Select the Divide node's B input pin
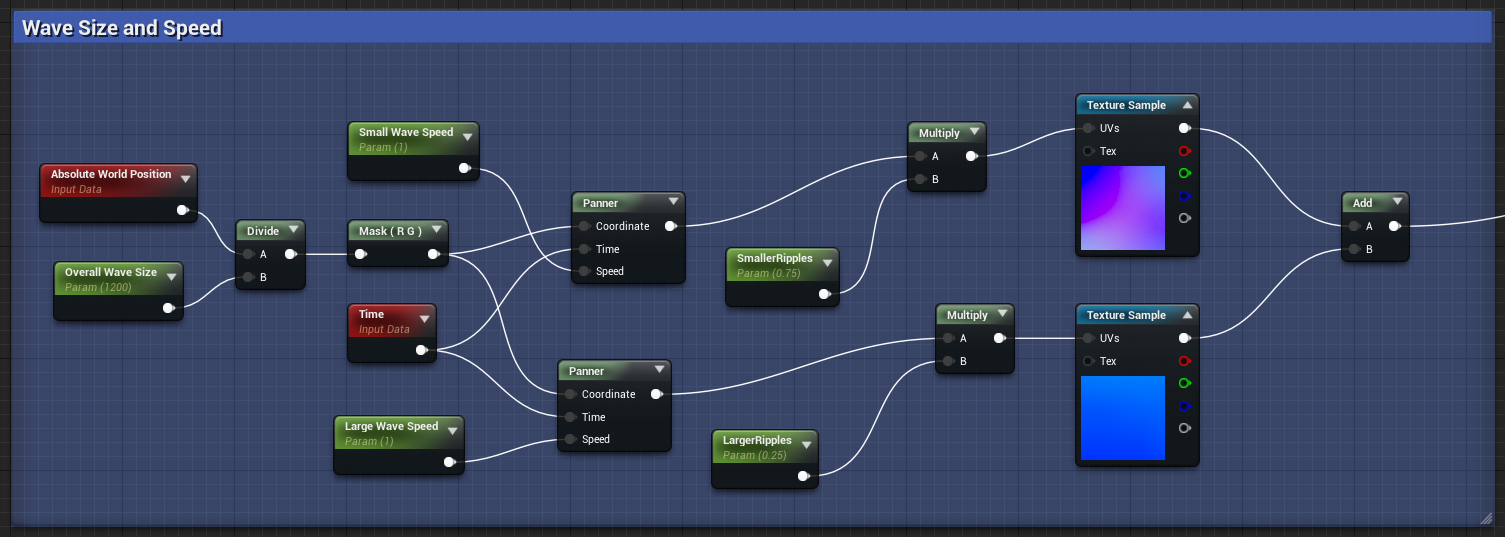Image resolution: width=1505 pixels, height=537 pixels. pos(247,277)
